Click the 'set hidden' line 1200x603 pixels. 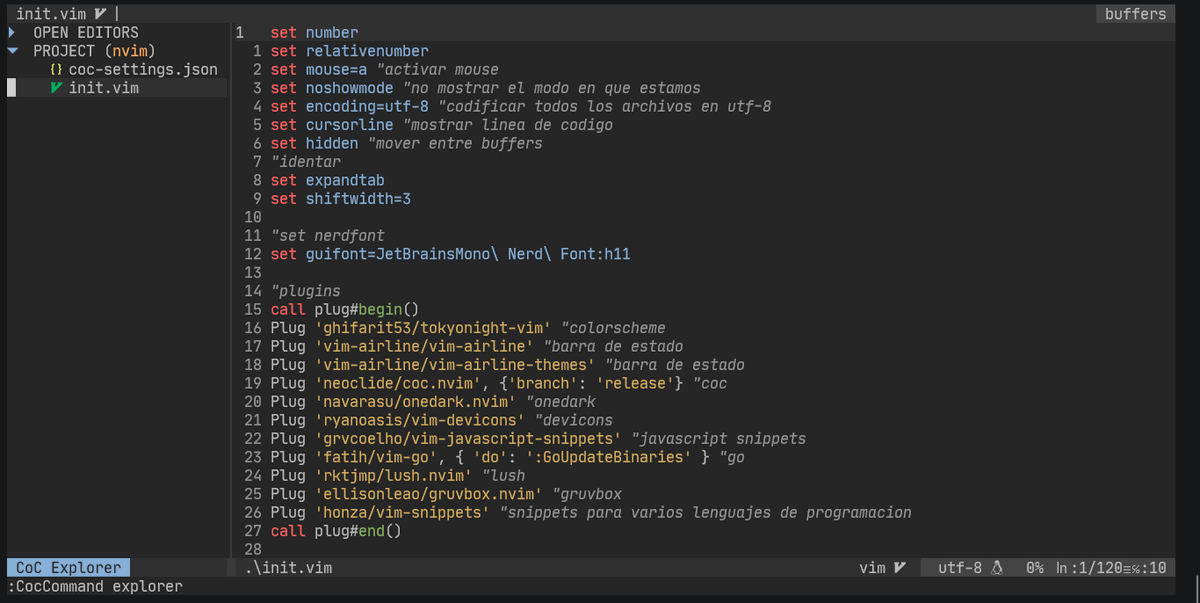tap(406, 144)
